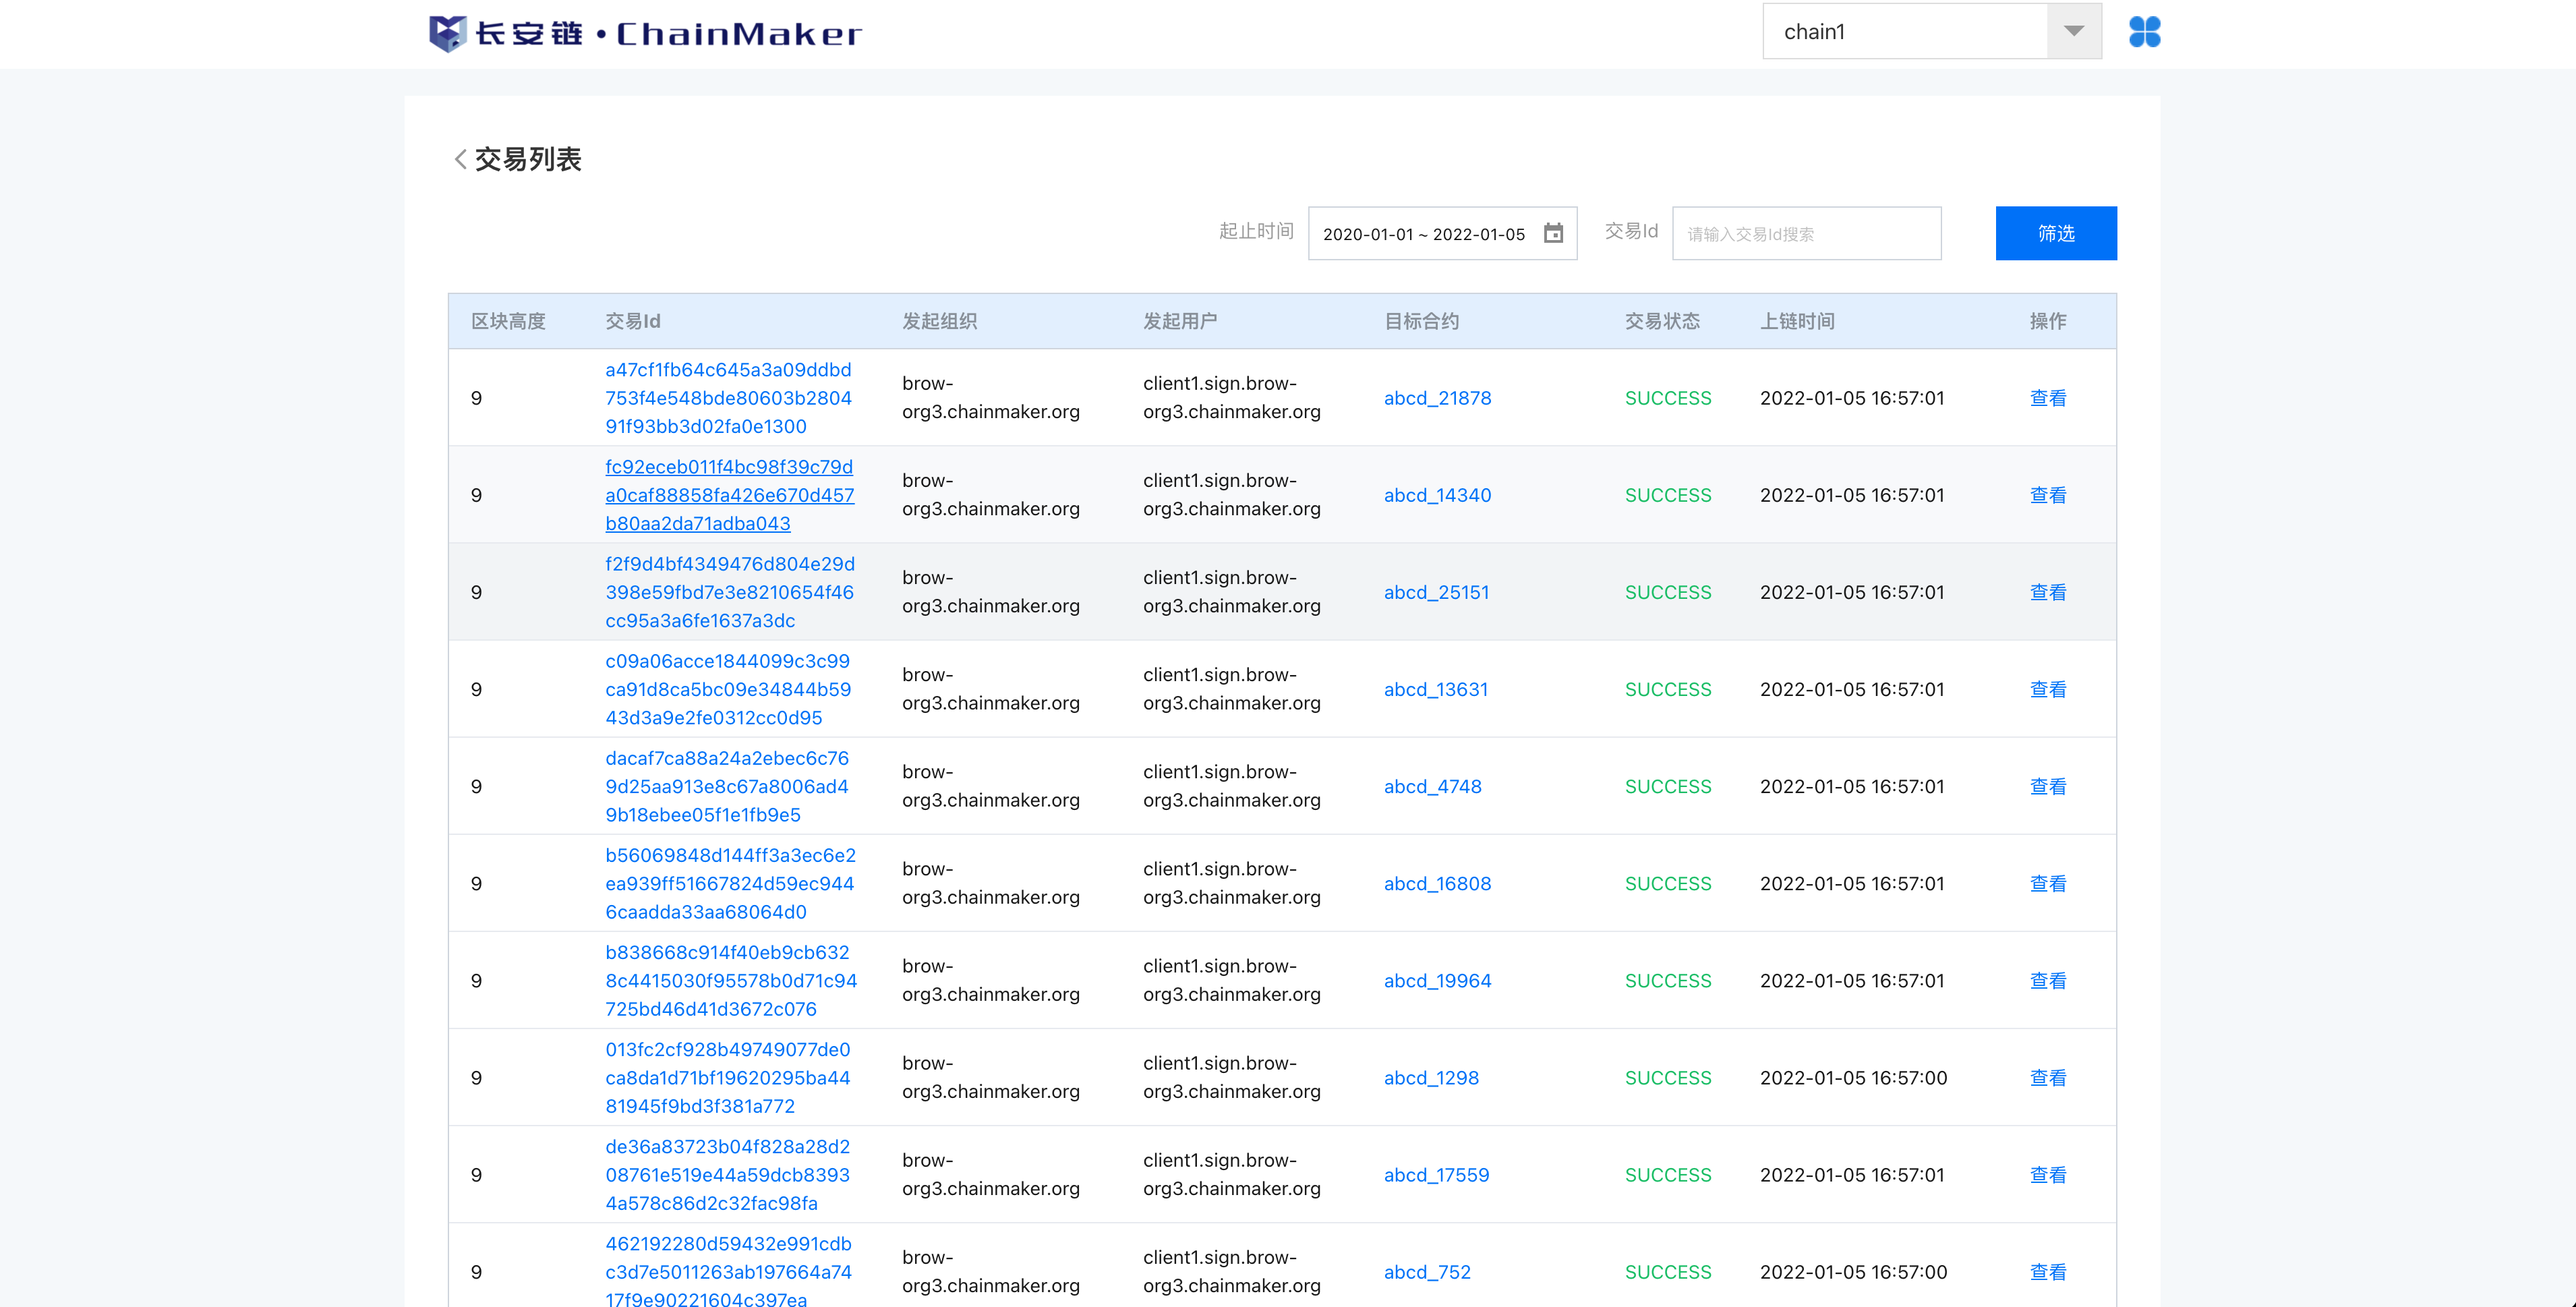Image resolution: width=2576 pixels, height=1307 pixels.
Task: Click the 交易列表 page title
Action: (528, 159)
